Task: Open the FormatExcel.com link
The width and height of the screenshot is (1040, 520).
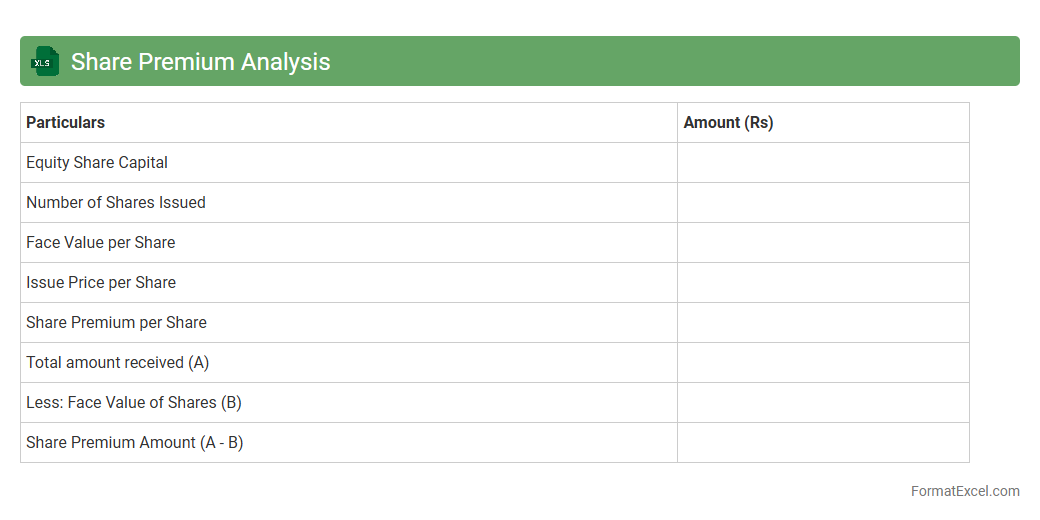Action: 965,491
